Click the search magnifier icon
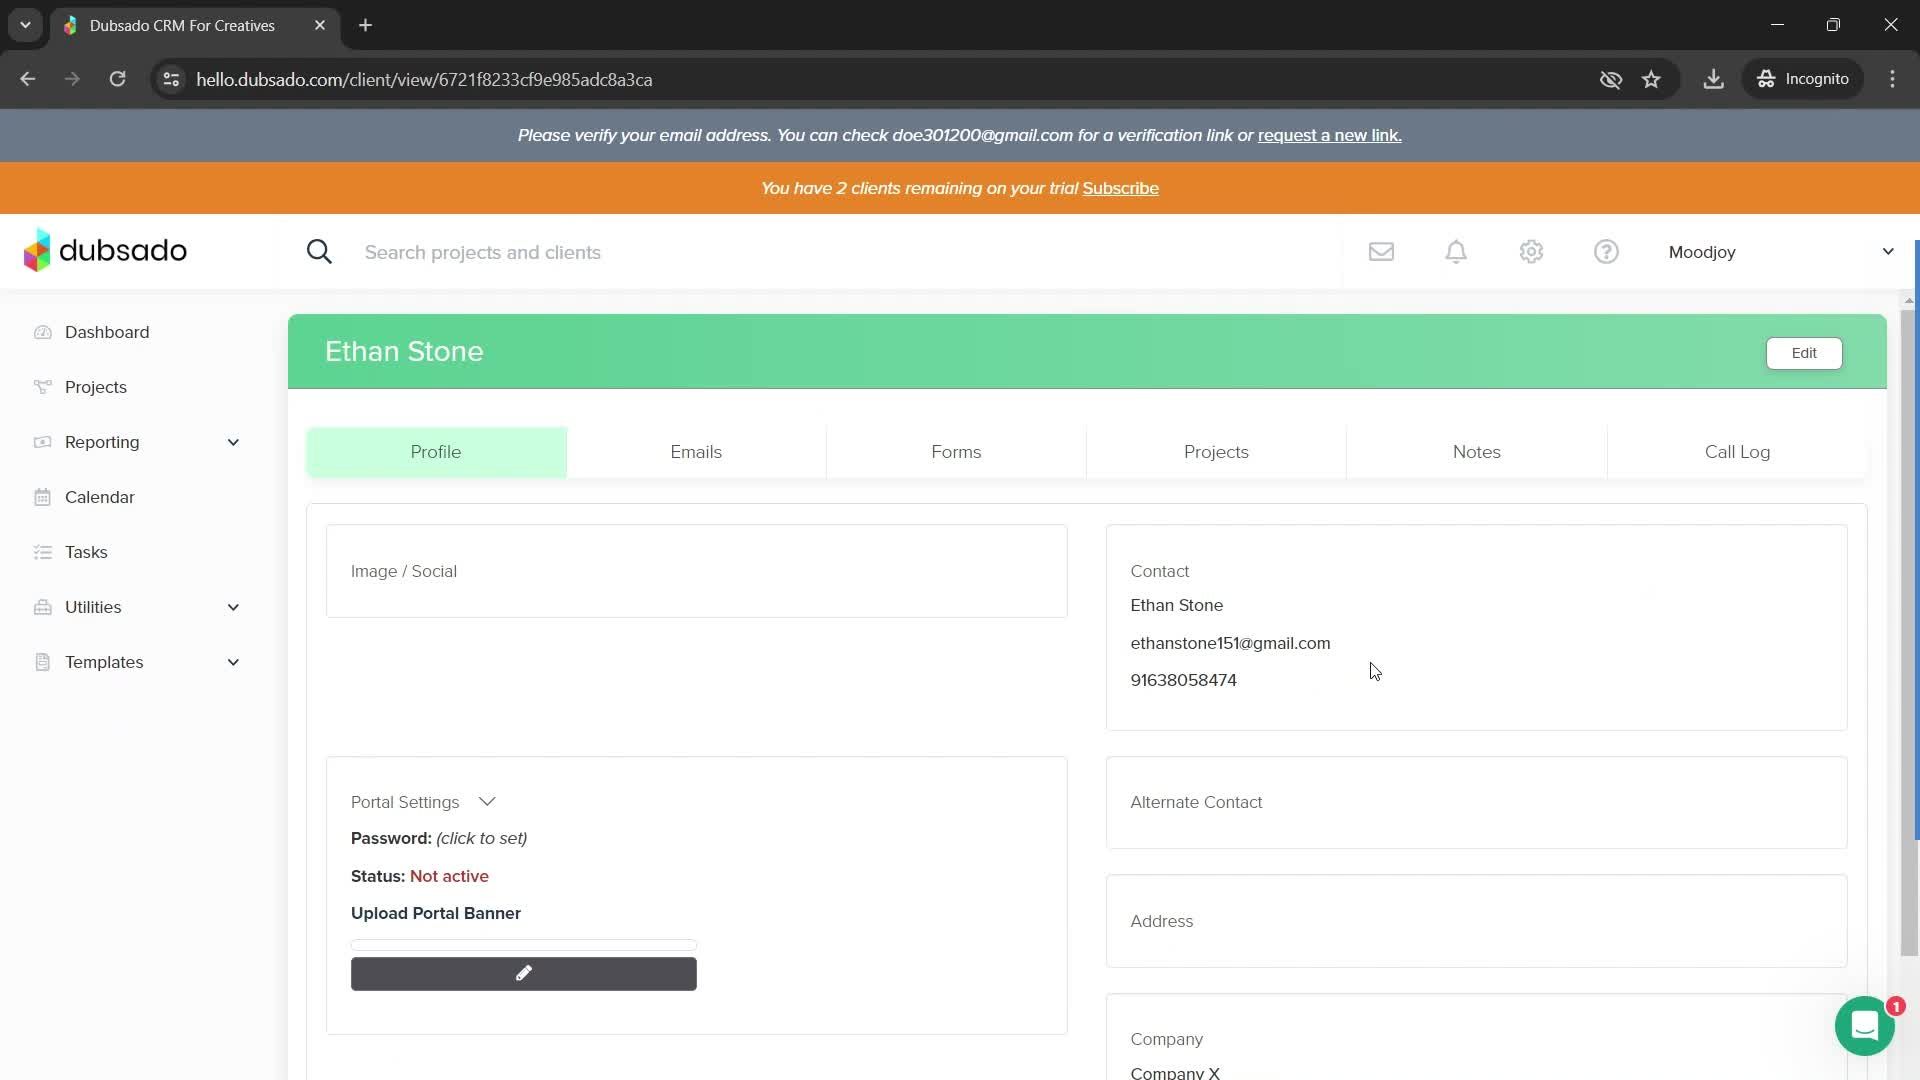 coord(319,252)
